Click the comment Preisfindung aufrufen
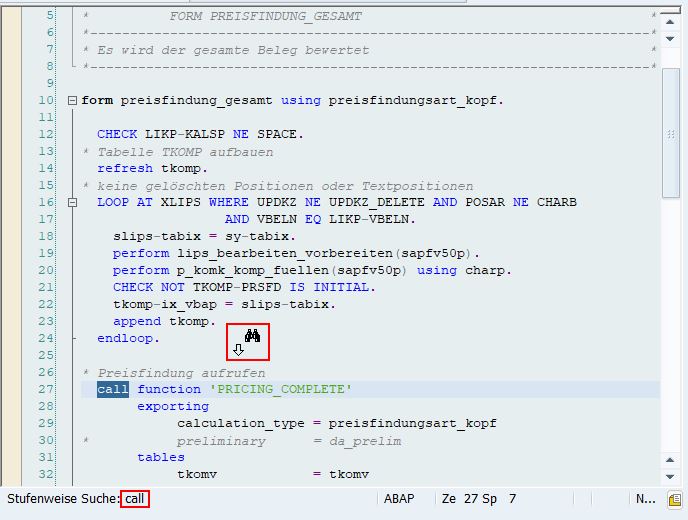The height and width of the screenshot is (520, 688). (181, 373)
